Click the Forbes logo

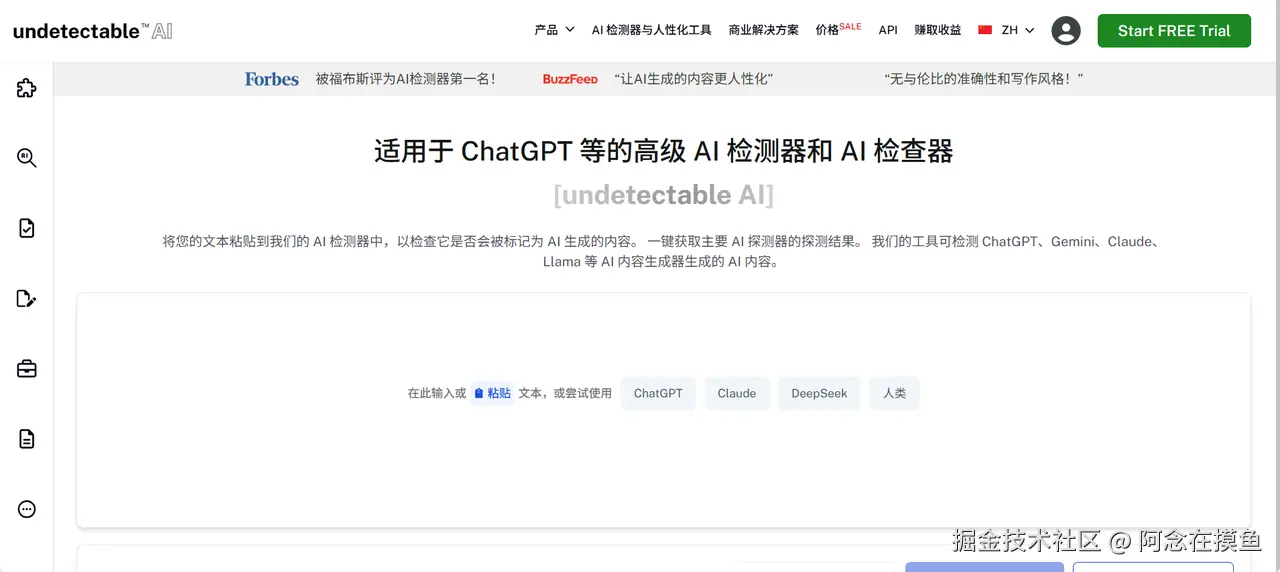tap(272, 79)
